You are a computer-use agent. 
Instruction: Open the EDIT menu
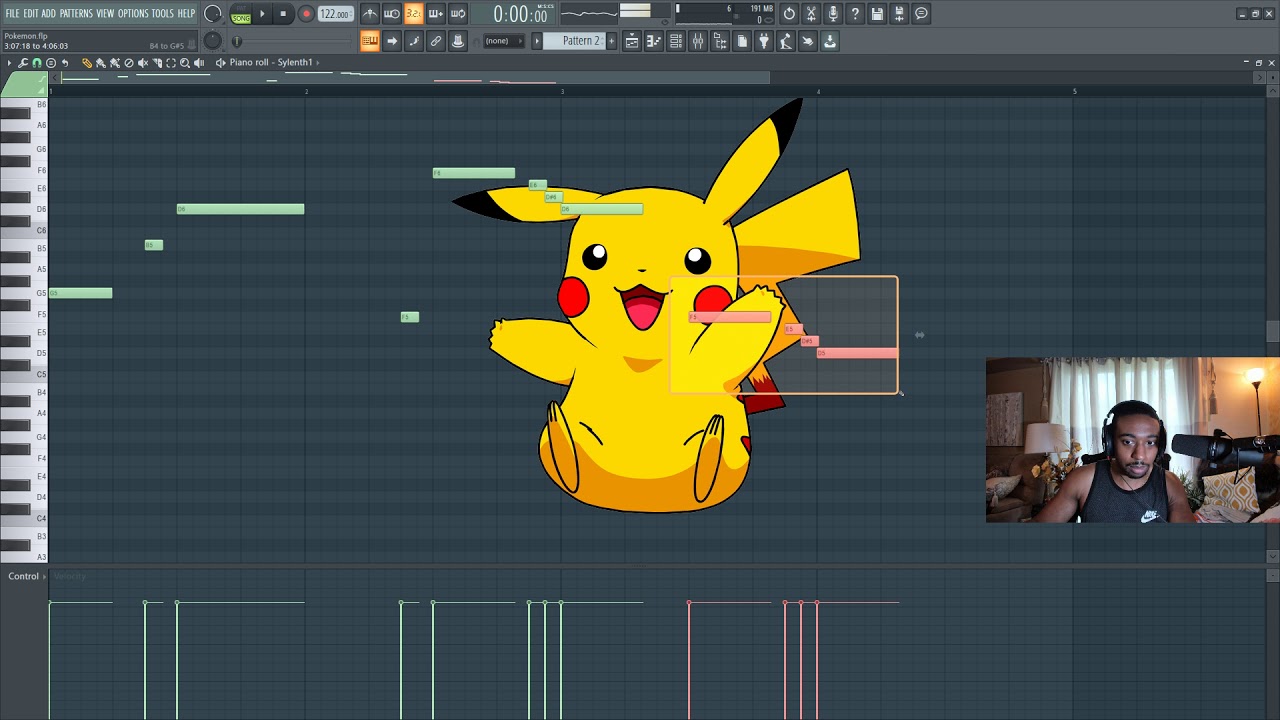pos(31,14)
